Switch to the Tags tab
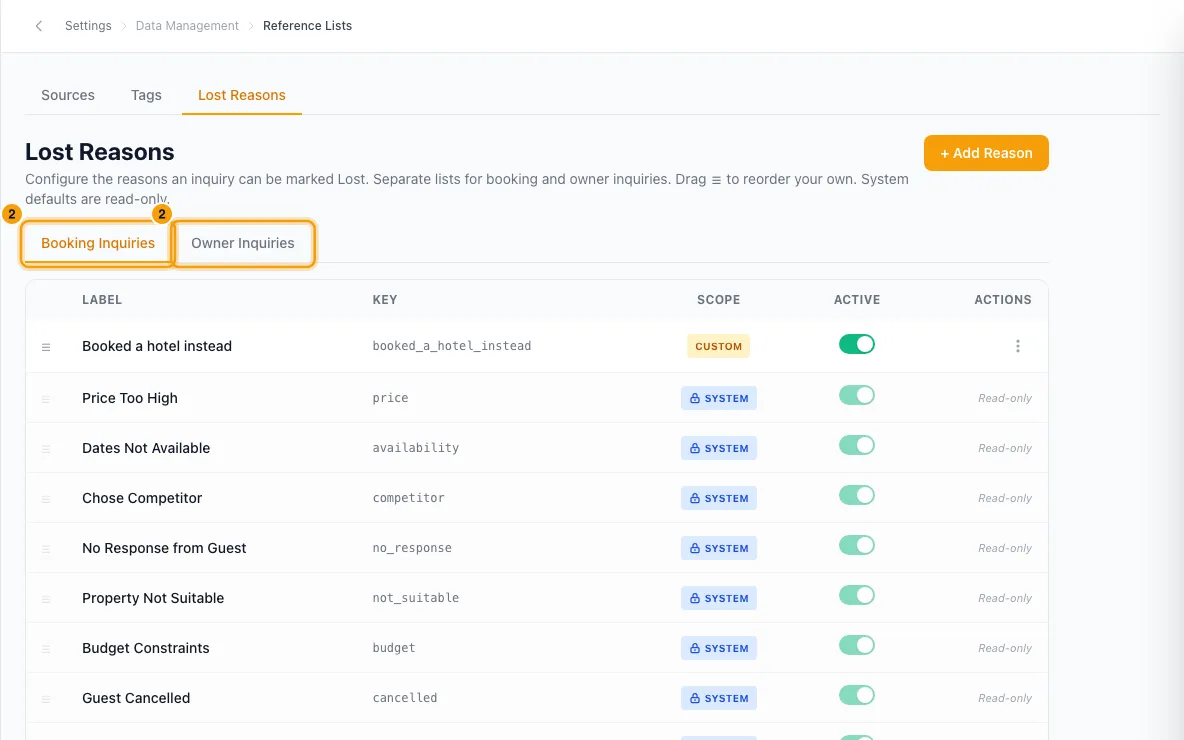This screenshot has height=740, width=1184. pyautogui.click(x=146, y=95)
